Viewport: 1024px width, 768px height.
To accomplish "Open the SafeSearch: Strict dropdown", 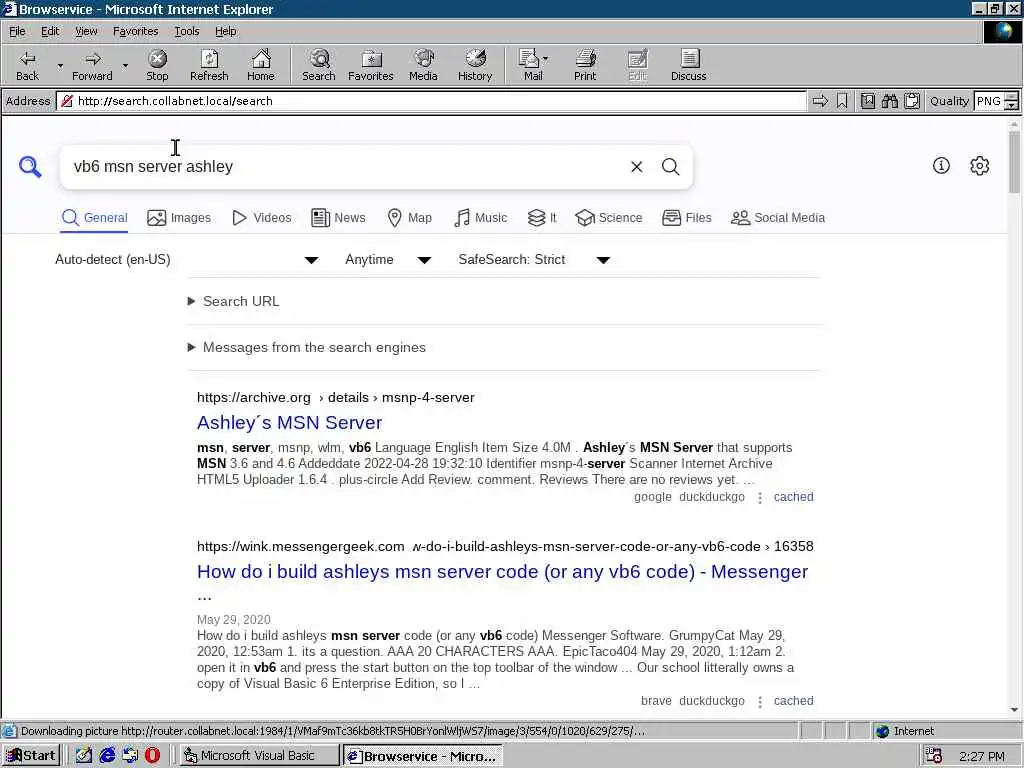I will point(534,260).
